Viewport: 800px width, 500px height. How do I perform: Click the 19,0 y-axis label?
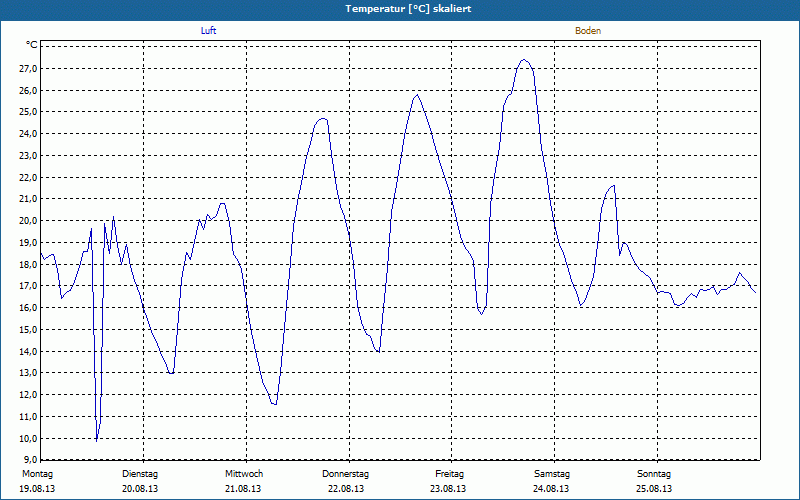pos(28,242)
